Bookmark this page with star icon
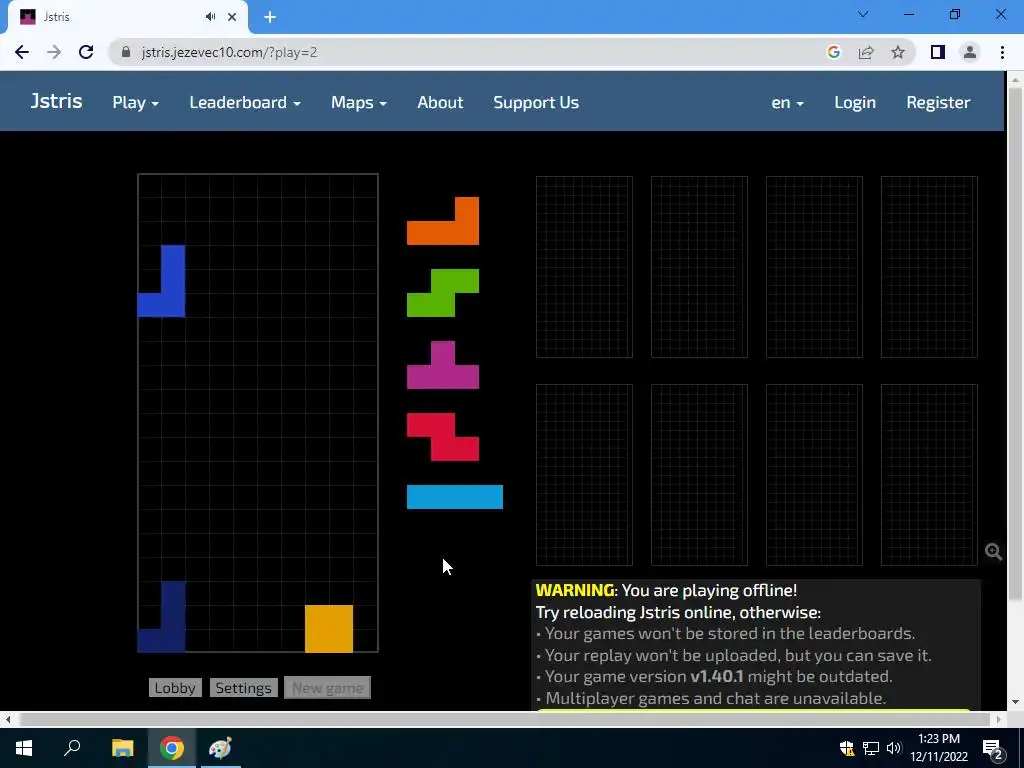This screenshot has height=768, width=1024. click(x=898, y=52)
